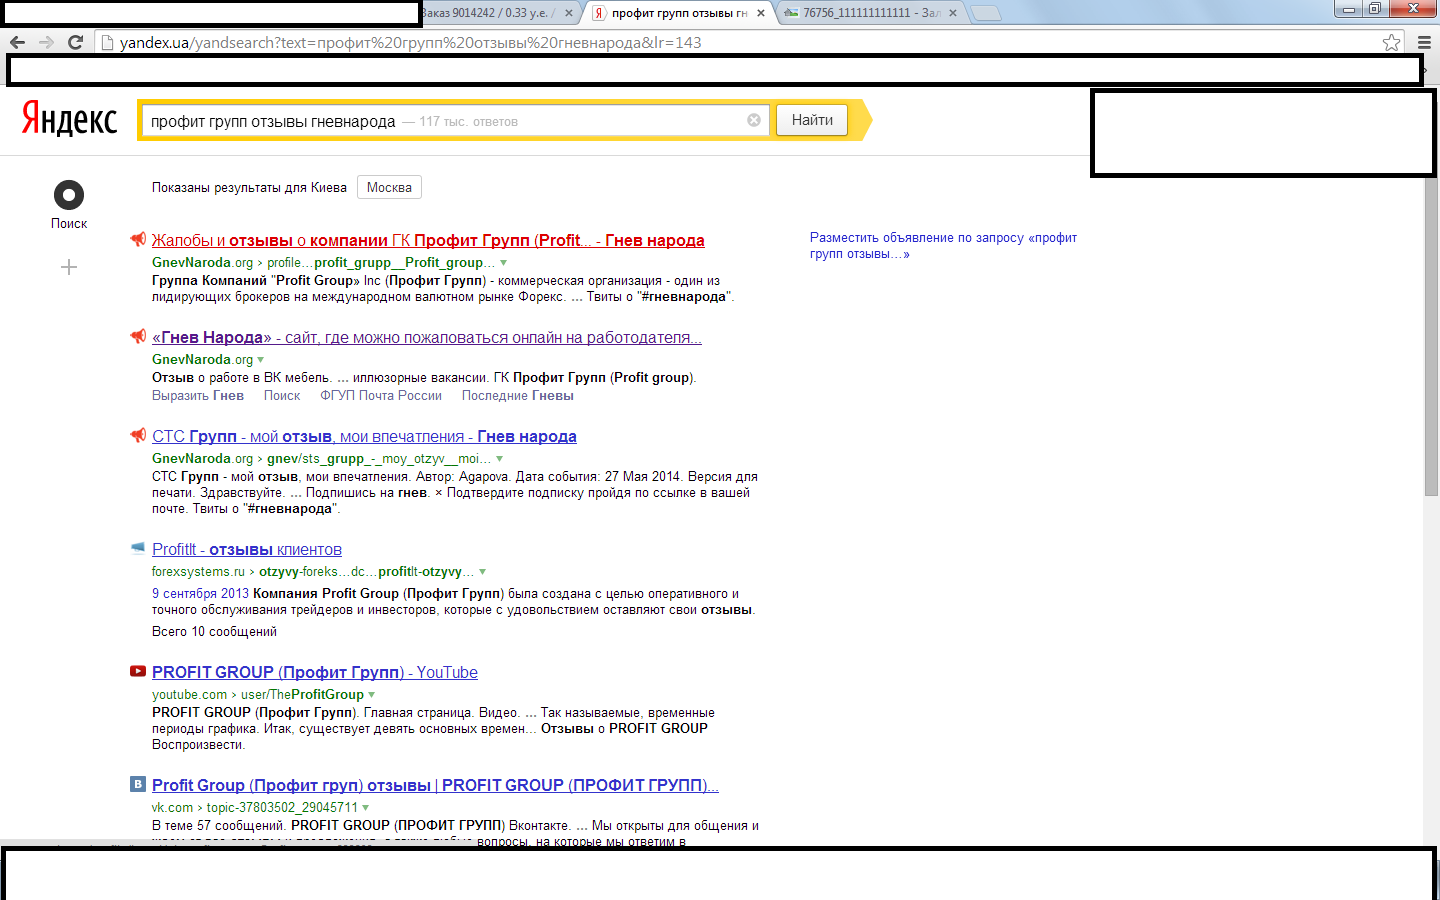This screenshot has width=1440, height=900.
Task: Click megaphone favicon of «Гнев Народа» result
Action: click(138, 336)
